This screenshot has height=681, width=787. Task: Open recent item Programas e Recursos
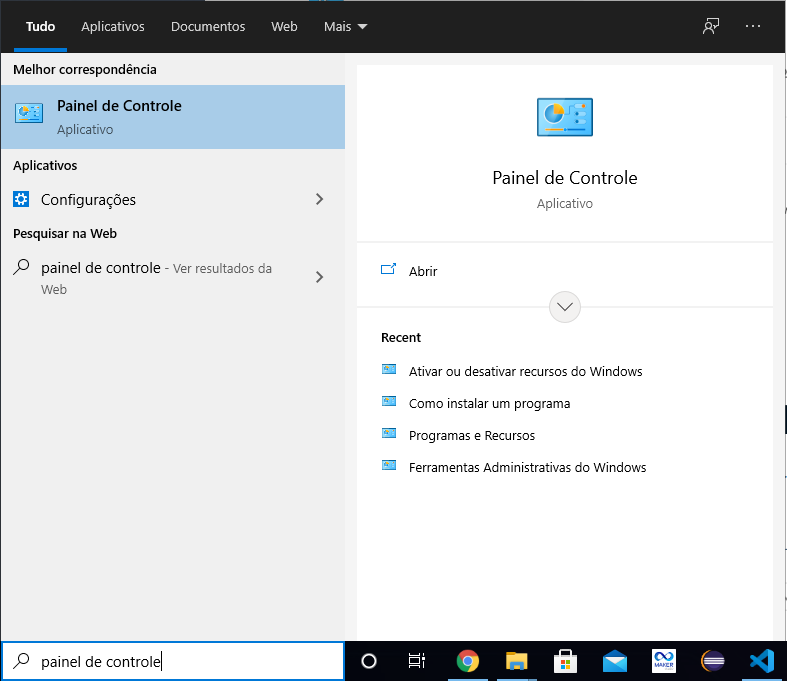(471, 435)
